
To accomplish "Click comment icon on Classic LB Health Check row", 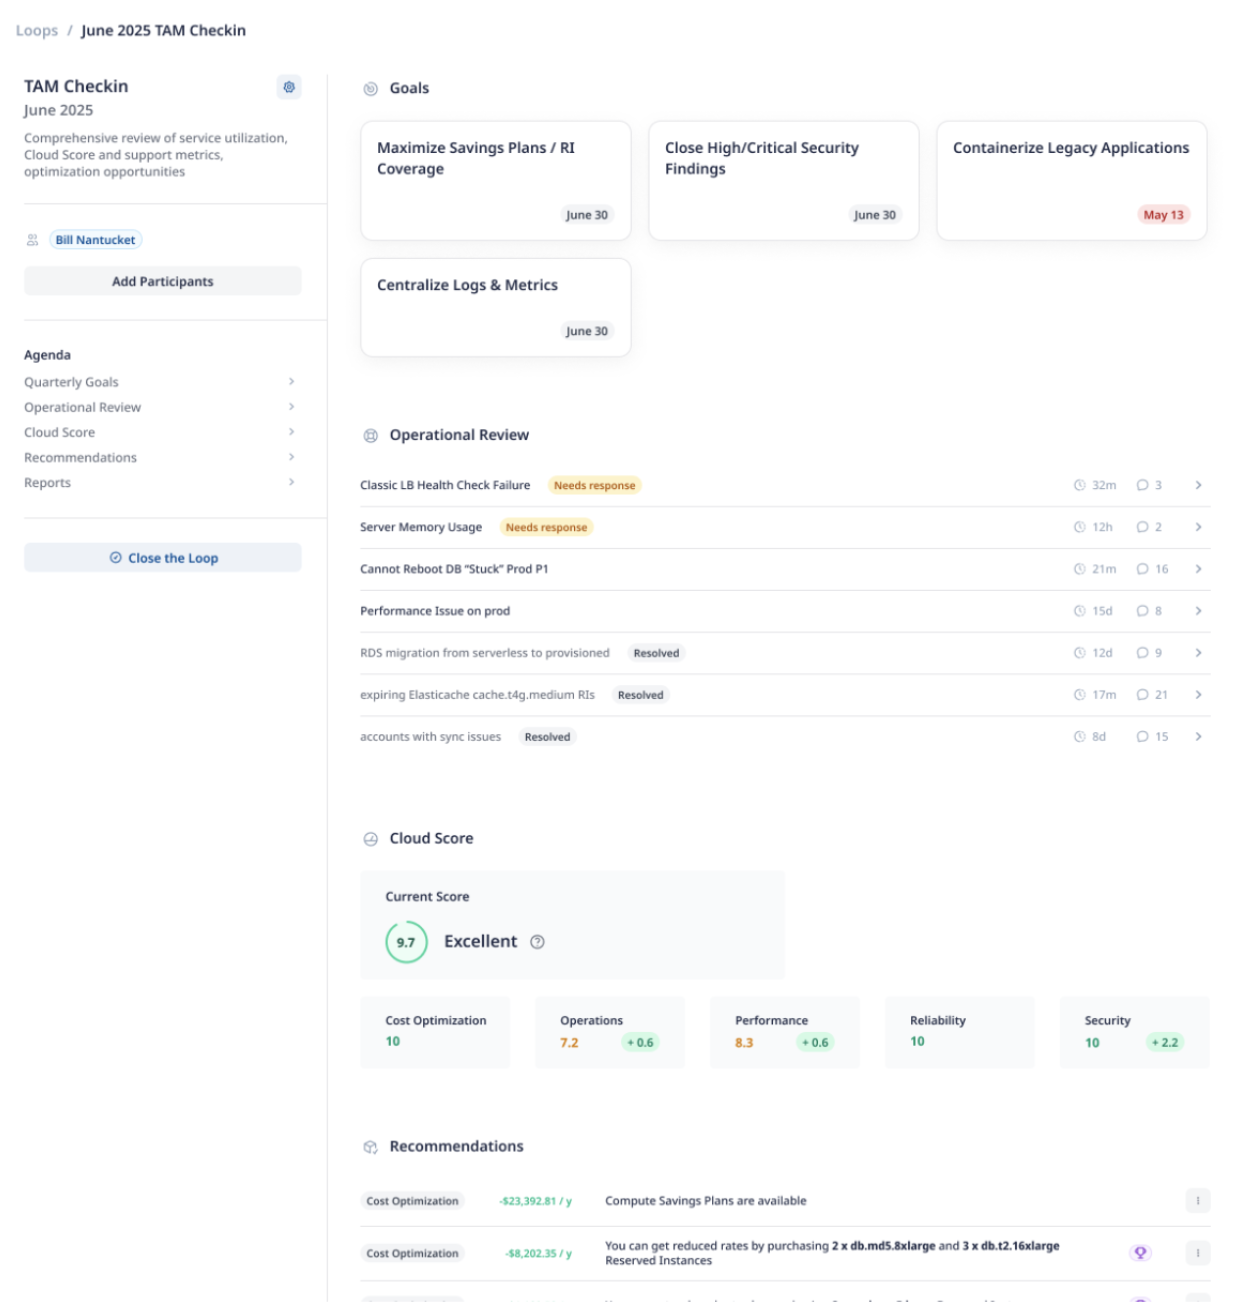I will coord(1142,485).
